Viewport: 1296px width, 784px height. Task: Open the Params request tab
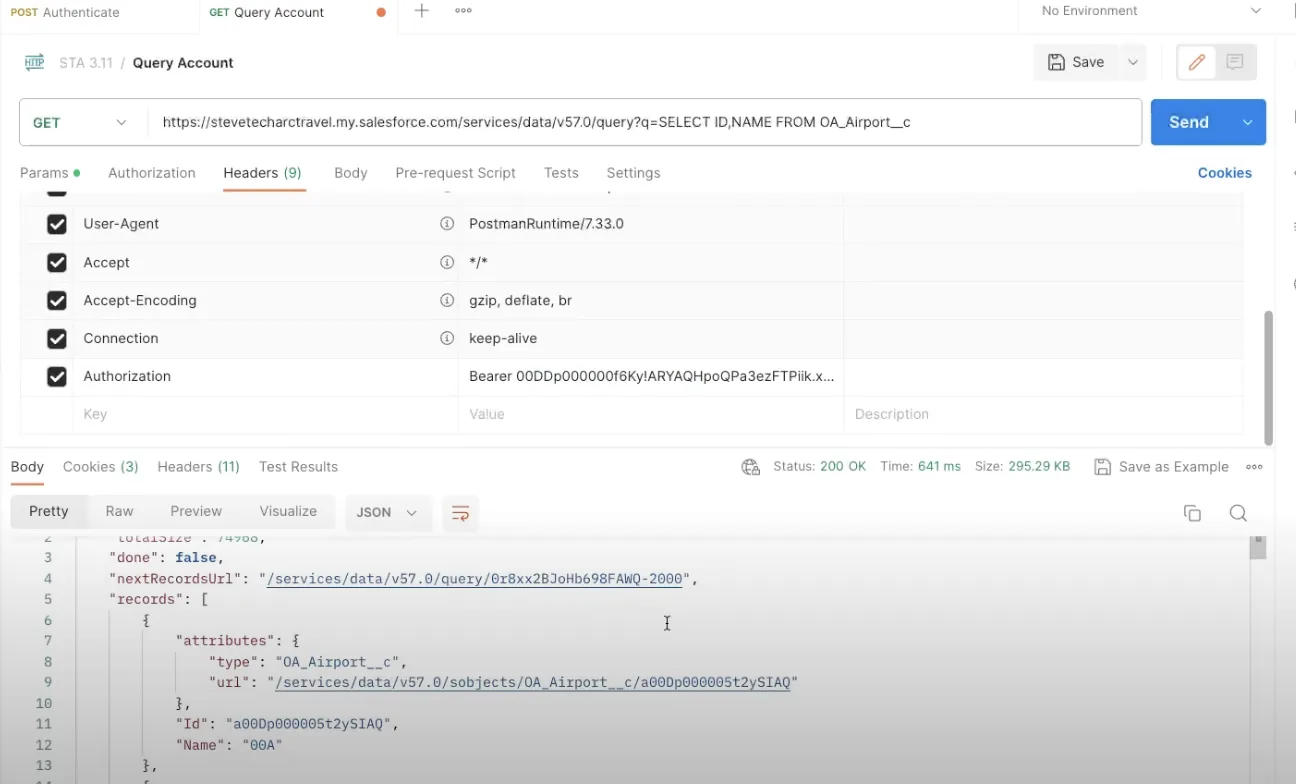click(x=49, y=173)
